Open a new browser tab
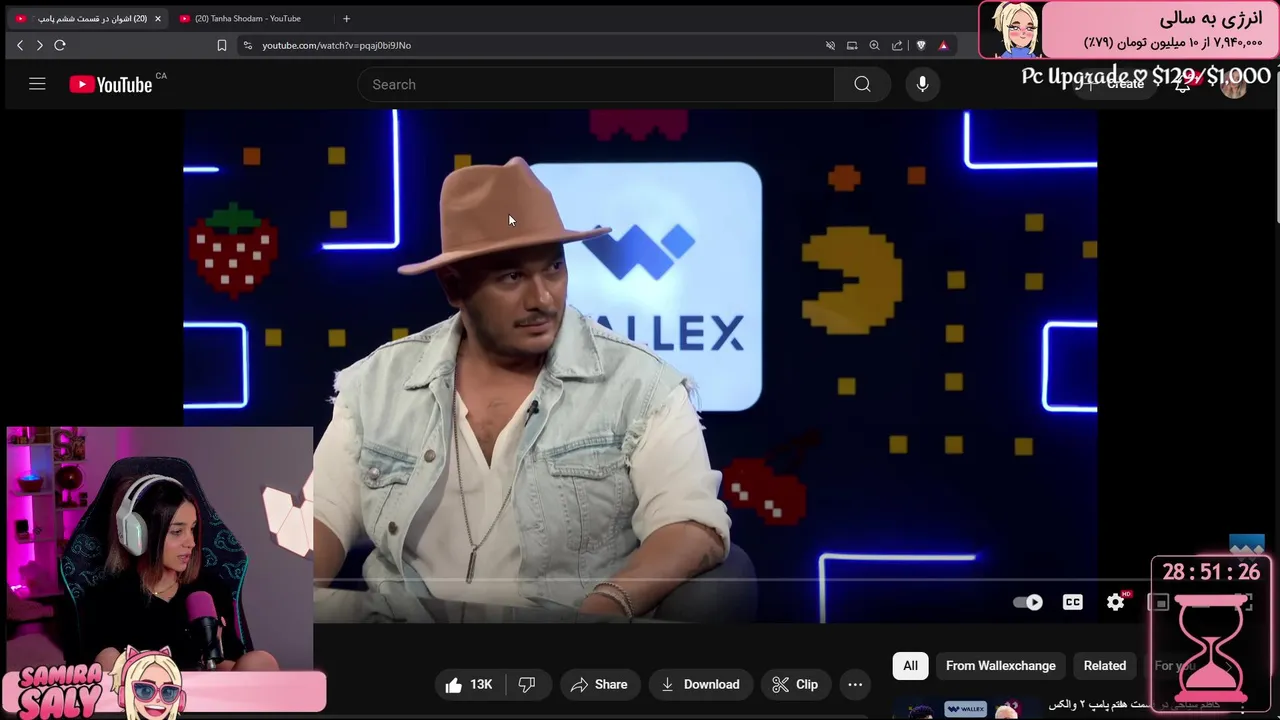1280x720 pixels. [x=346, y=18]
